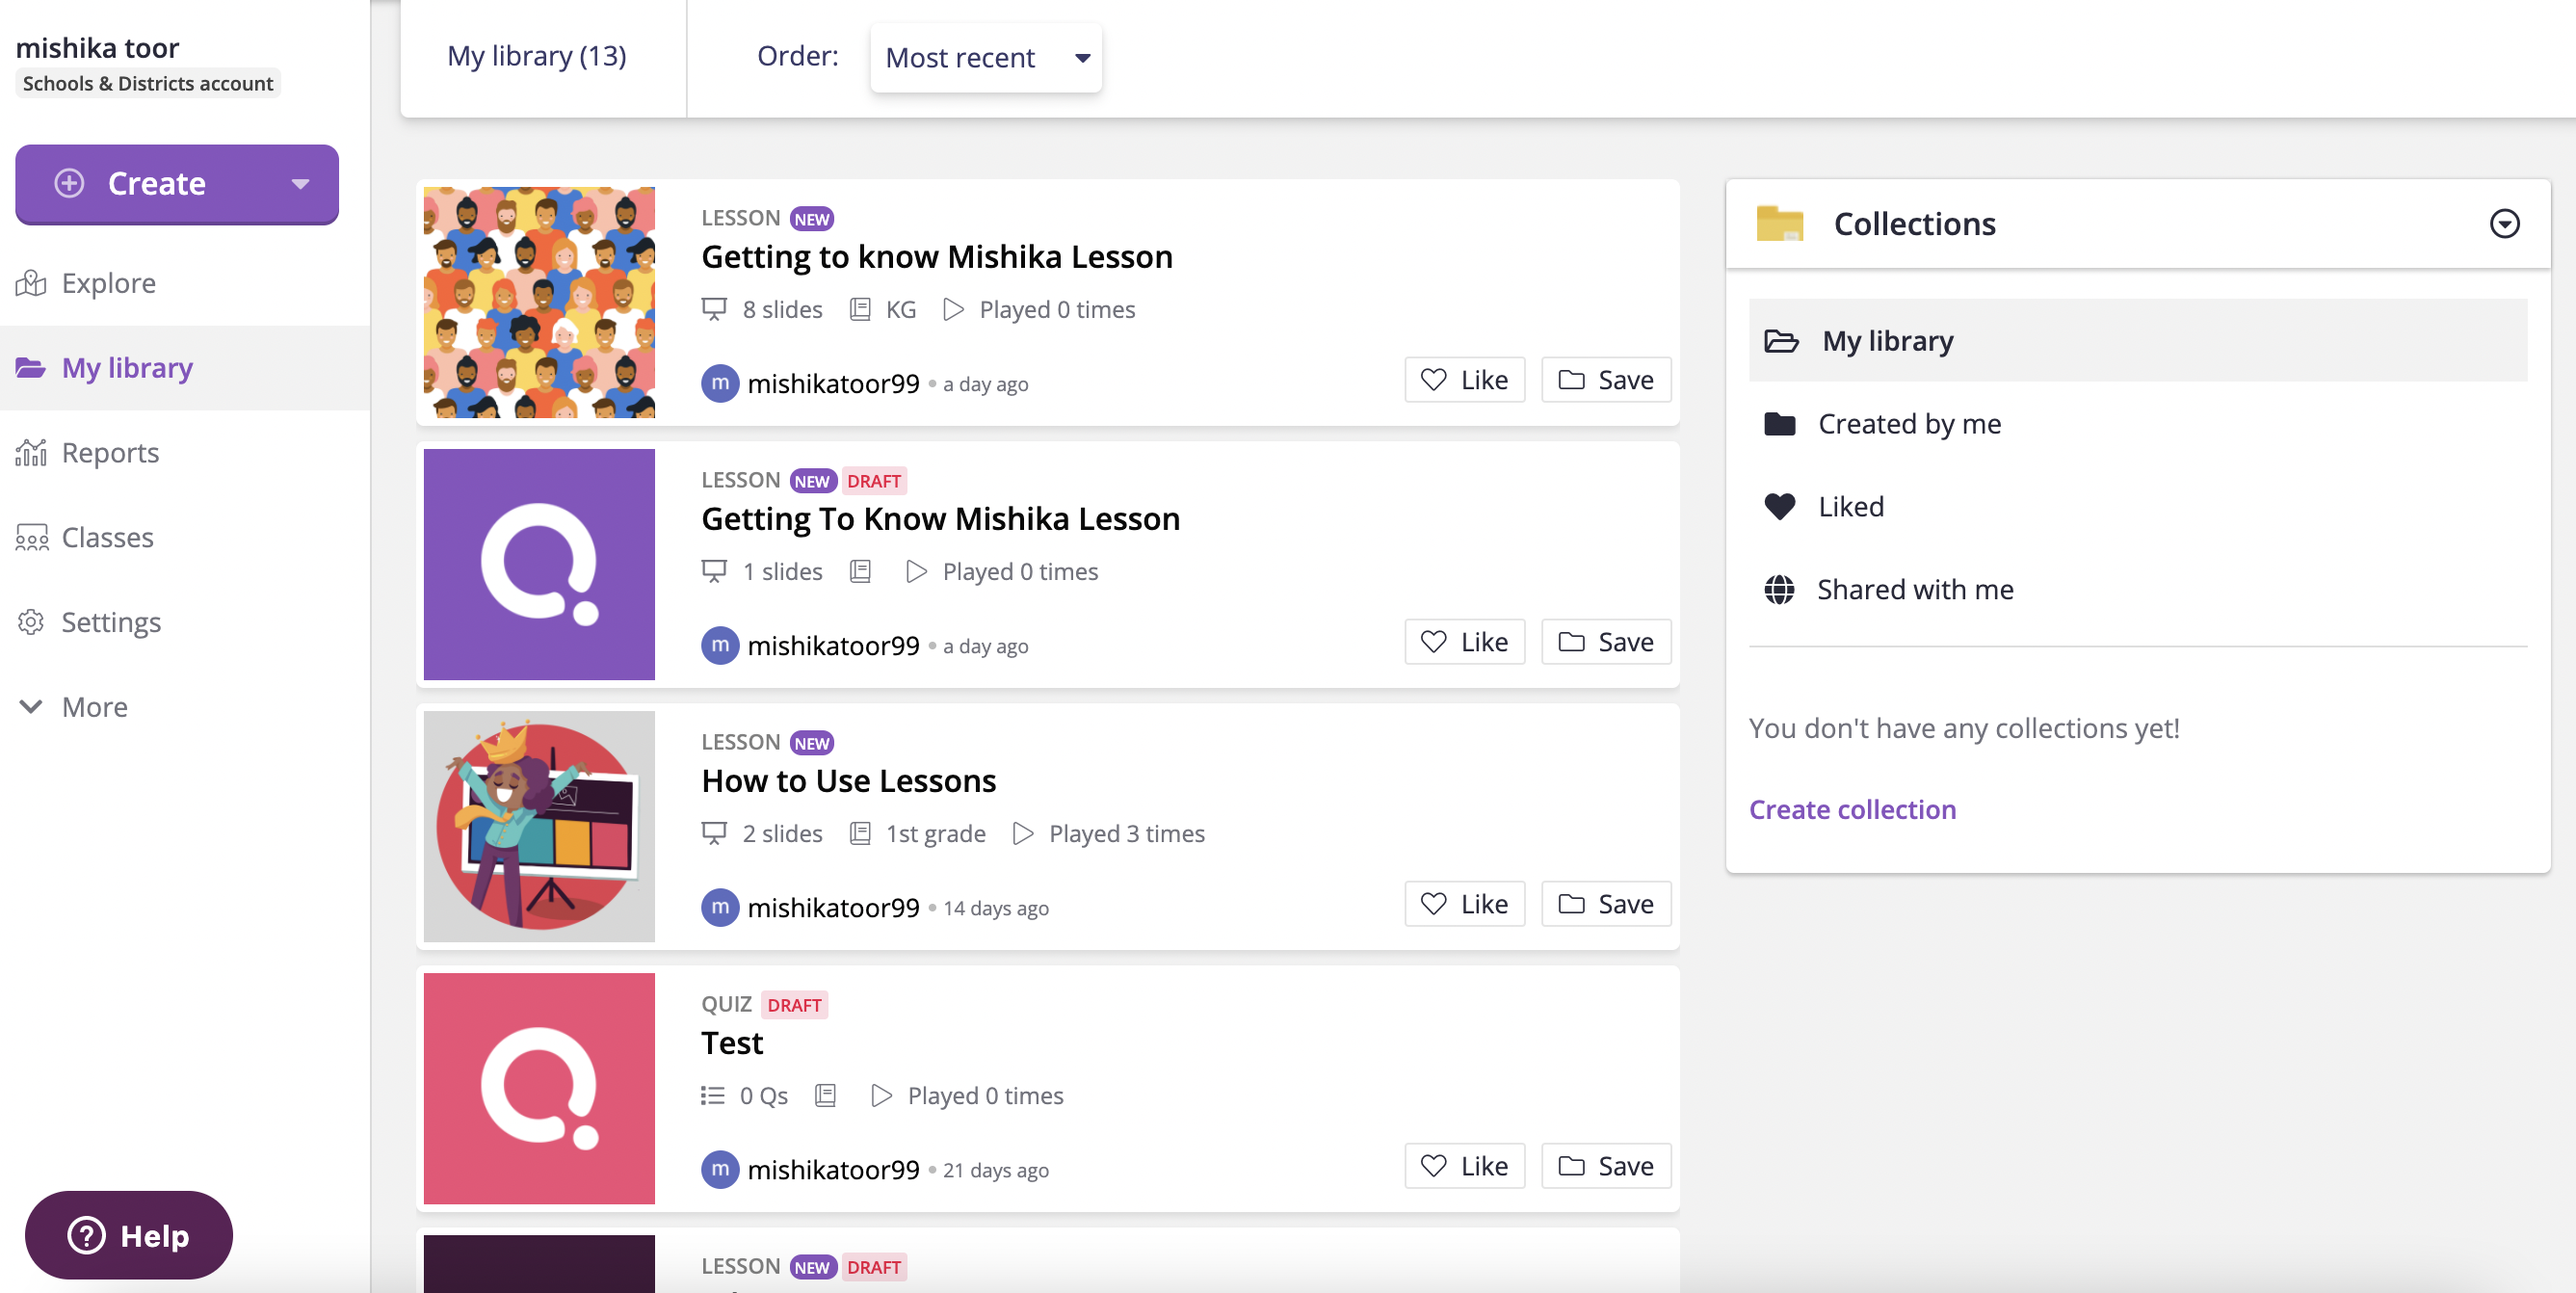The image size is (2576, 1293).
Task: Click the Like heart icon on 'Test' quiz
Action: point(1433,1166)
